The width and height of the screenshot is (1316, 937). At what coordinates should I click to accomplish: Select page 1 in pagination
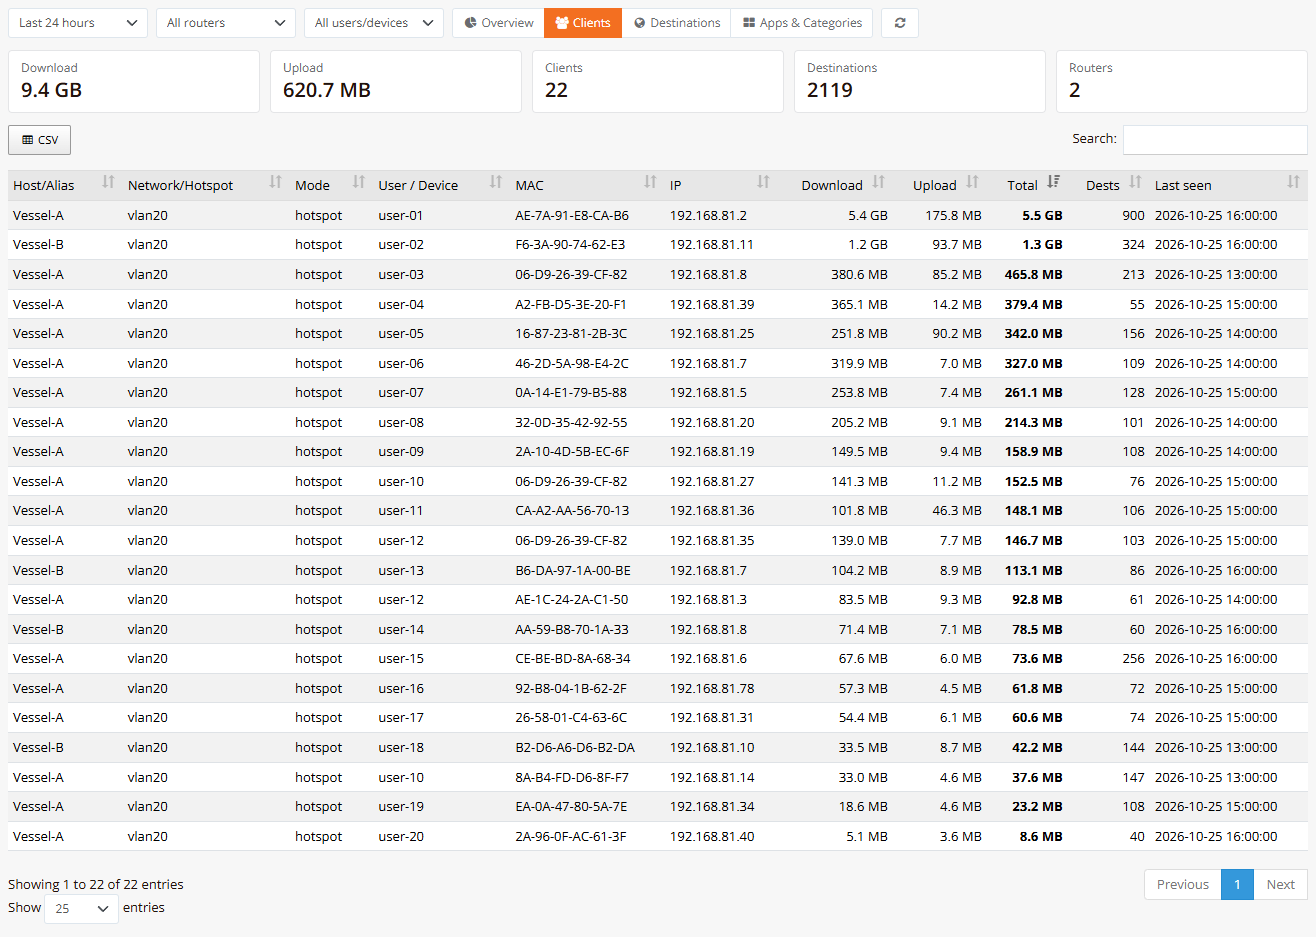click(1237, 884)
